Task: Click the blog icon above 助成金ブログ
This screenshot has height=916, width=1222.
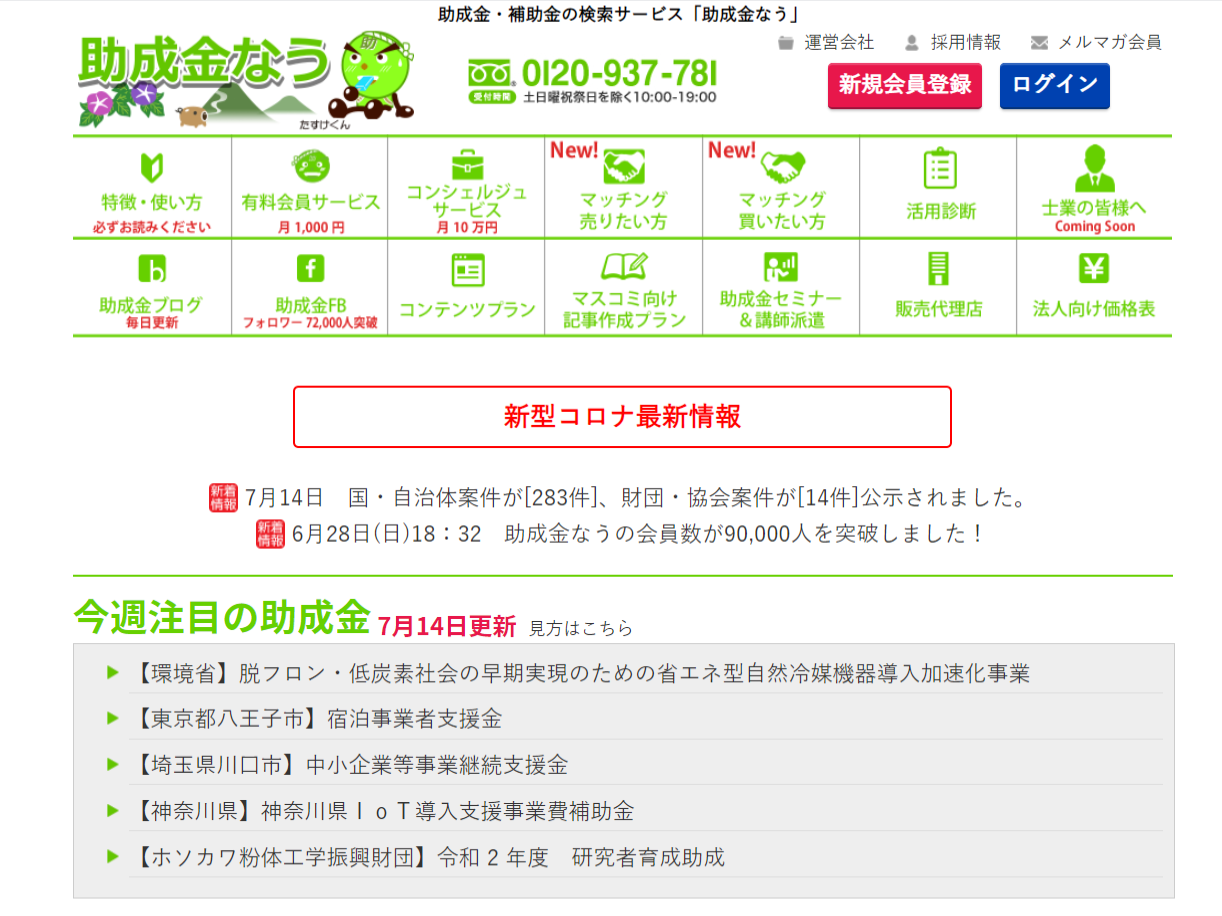Action: [152, 269]
